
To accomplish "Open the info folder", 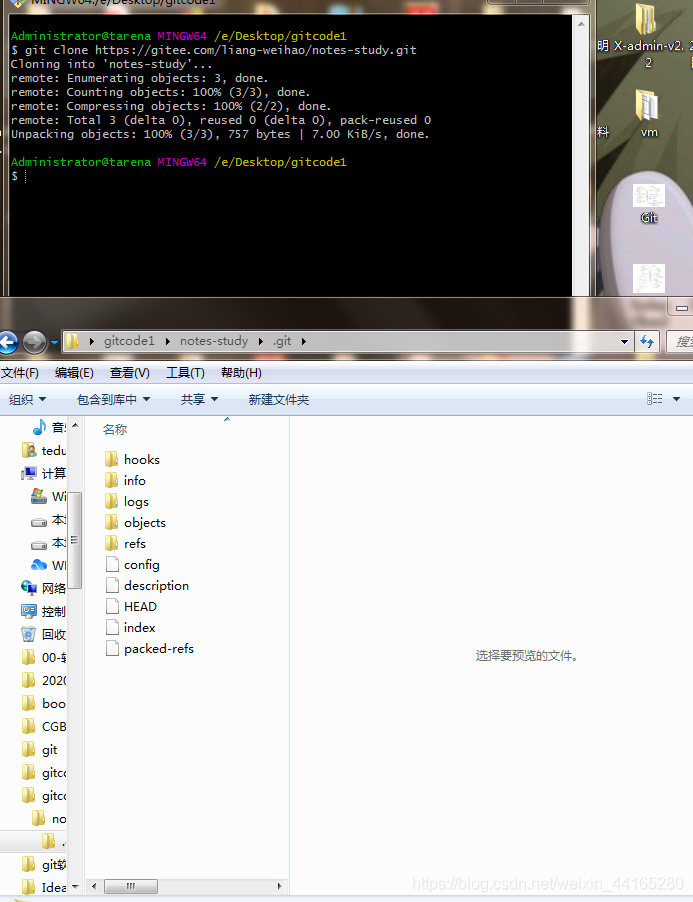I will pos(125,480).
